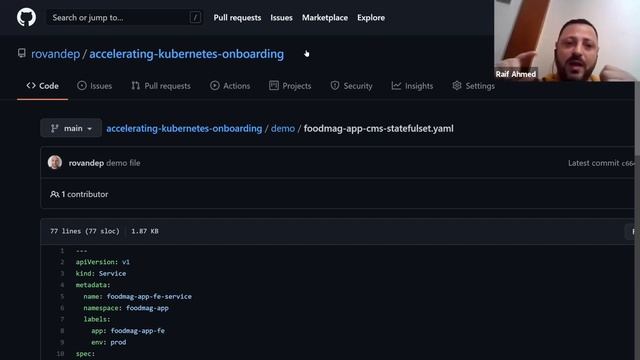This screenshot has height=360, width=640.
Task: Open the repository Settings tab
Action: click(473, 86)
